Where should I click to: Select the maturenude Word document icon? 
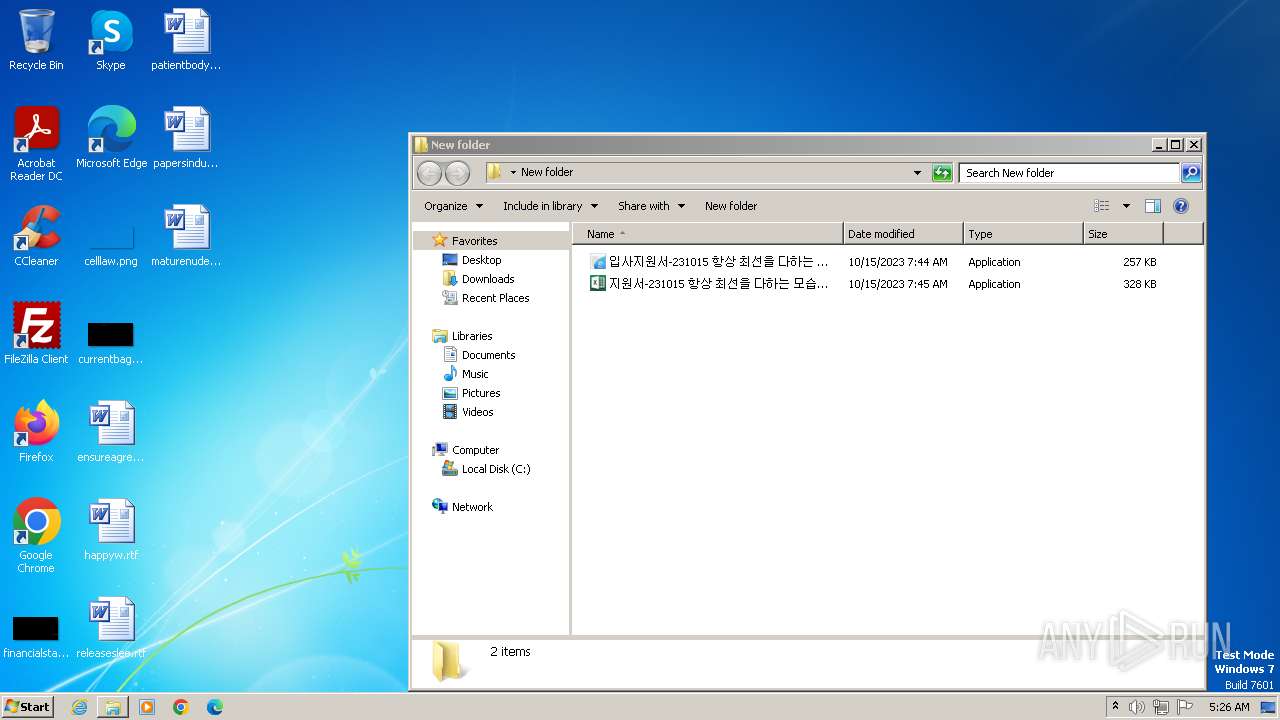186,236
